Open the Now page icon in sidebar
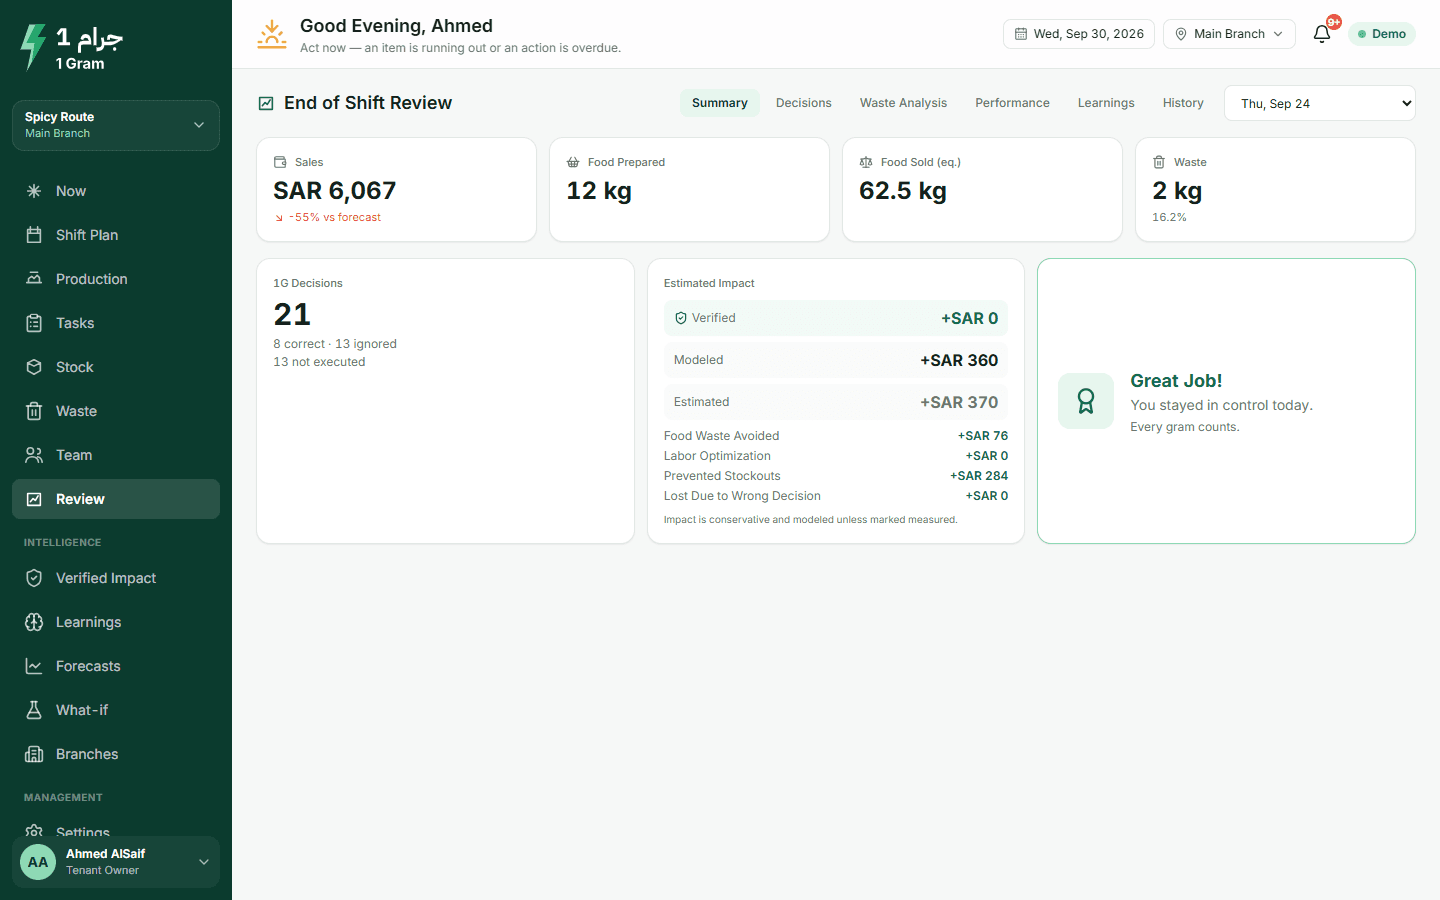Viewport: 1440px width, 900px height. click(34, 191)
